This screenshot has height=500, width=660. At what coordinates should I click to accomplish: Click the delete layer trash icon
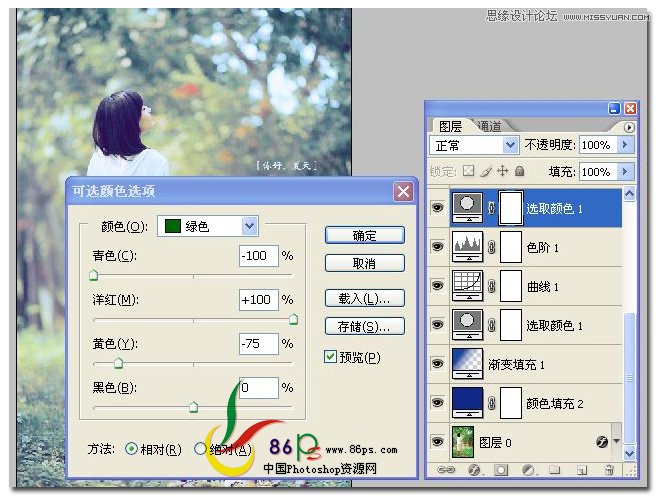[x=609, y=470]
